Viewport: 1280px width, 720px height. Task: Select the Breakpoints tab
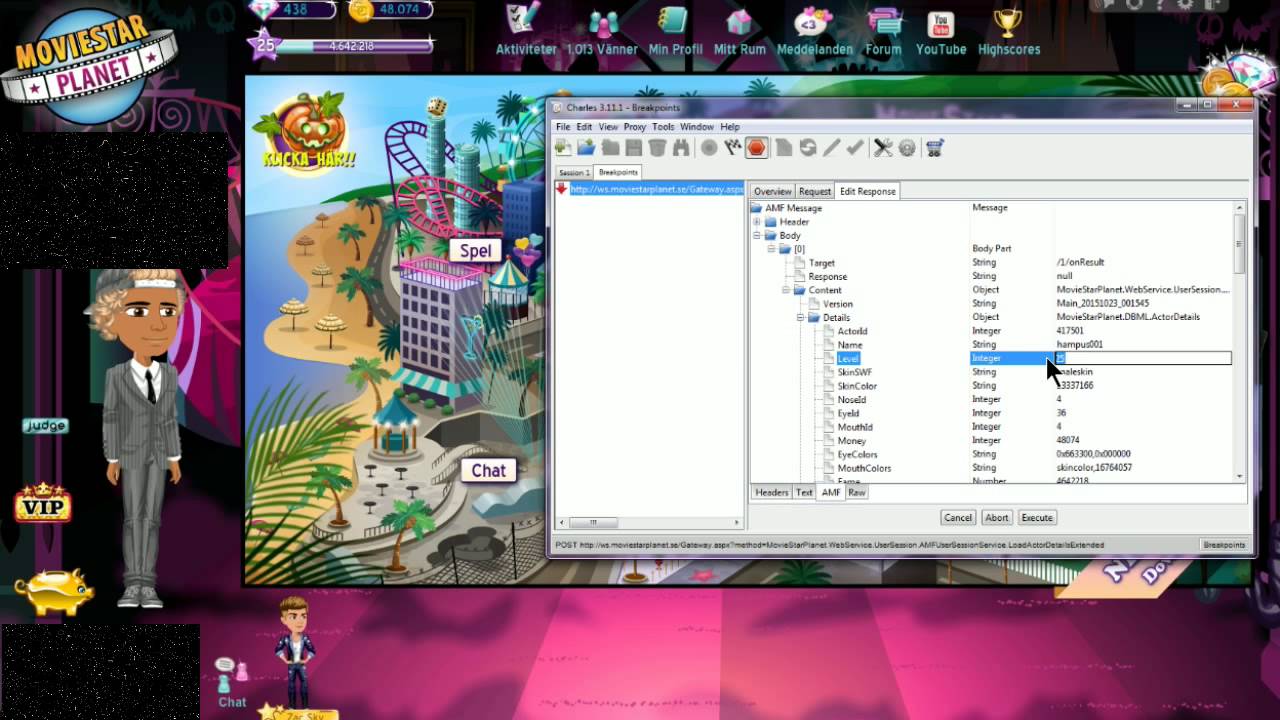pyautogui.click(x=618, y=172)
